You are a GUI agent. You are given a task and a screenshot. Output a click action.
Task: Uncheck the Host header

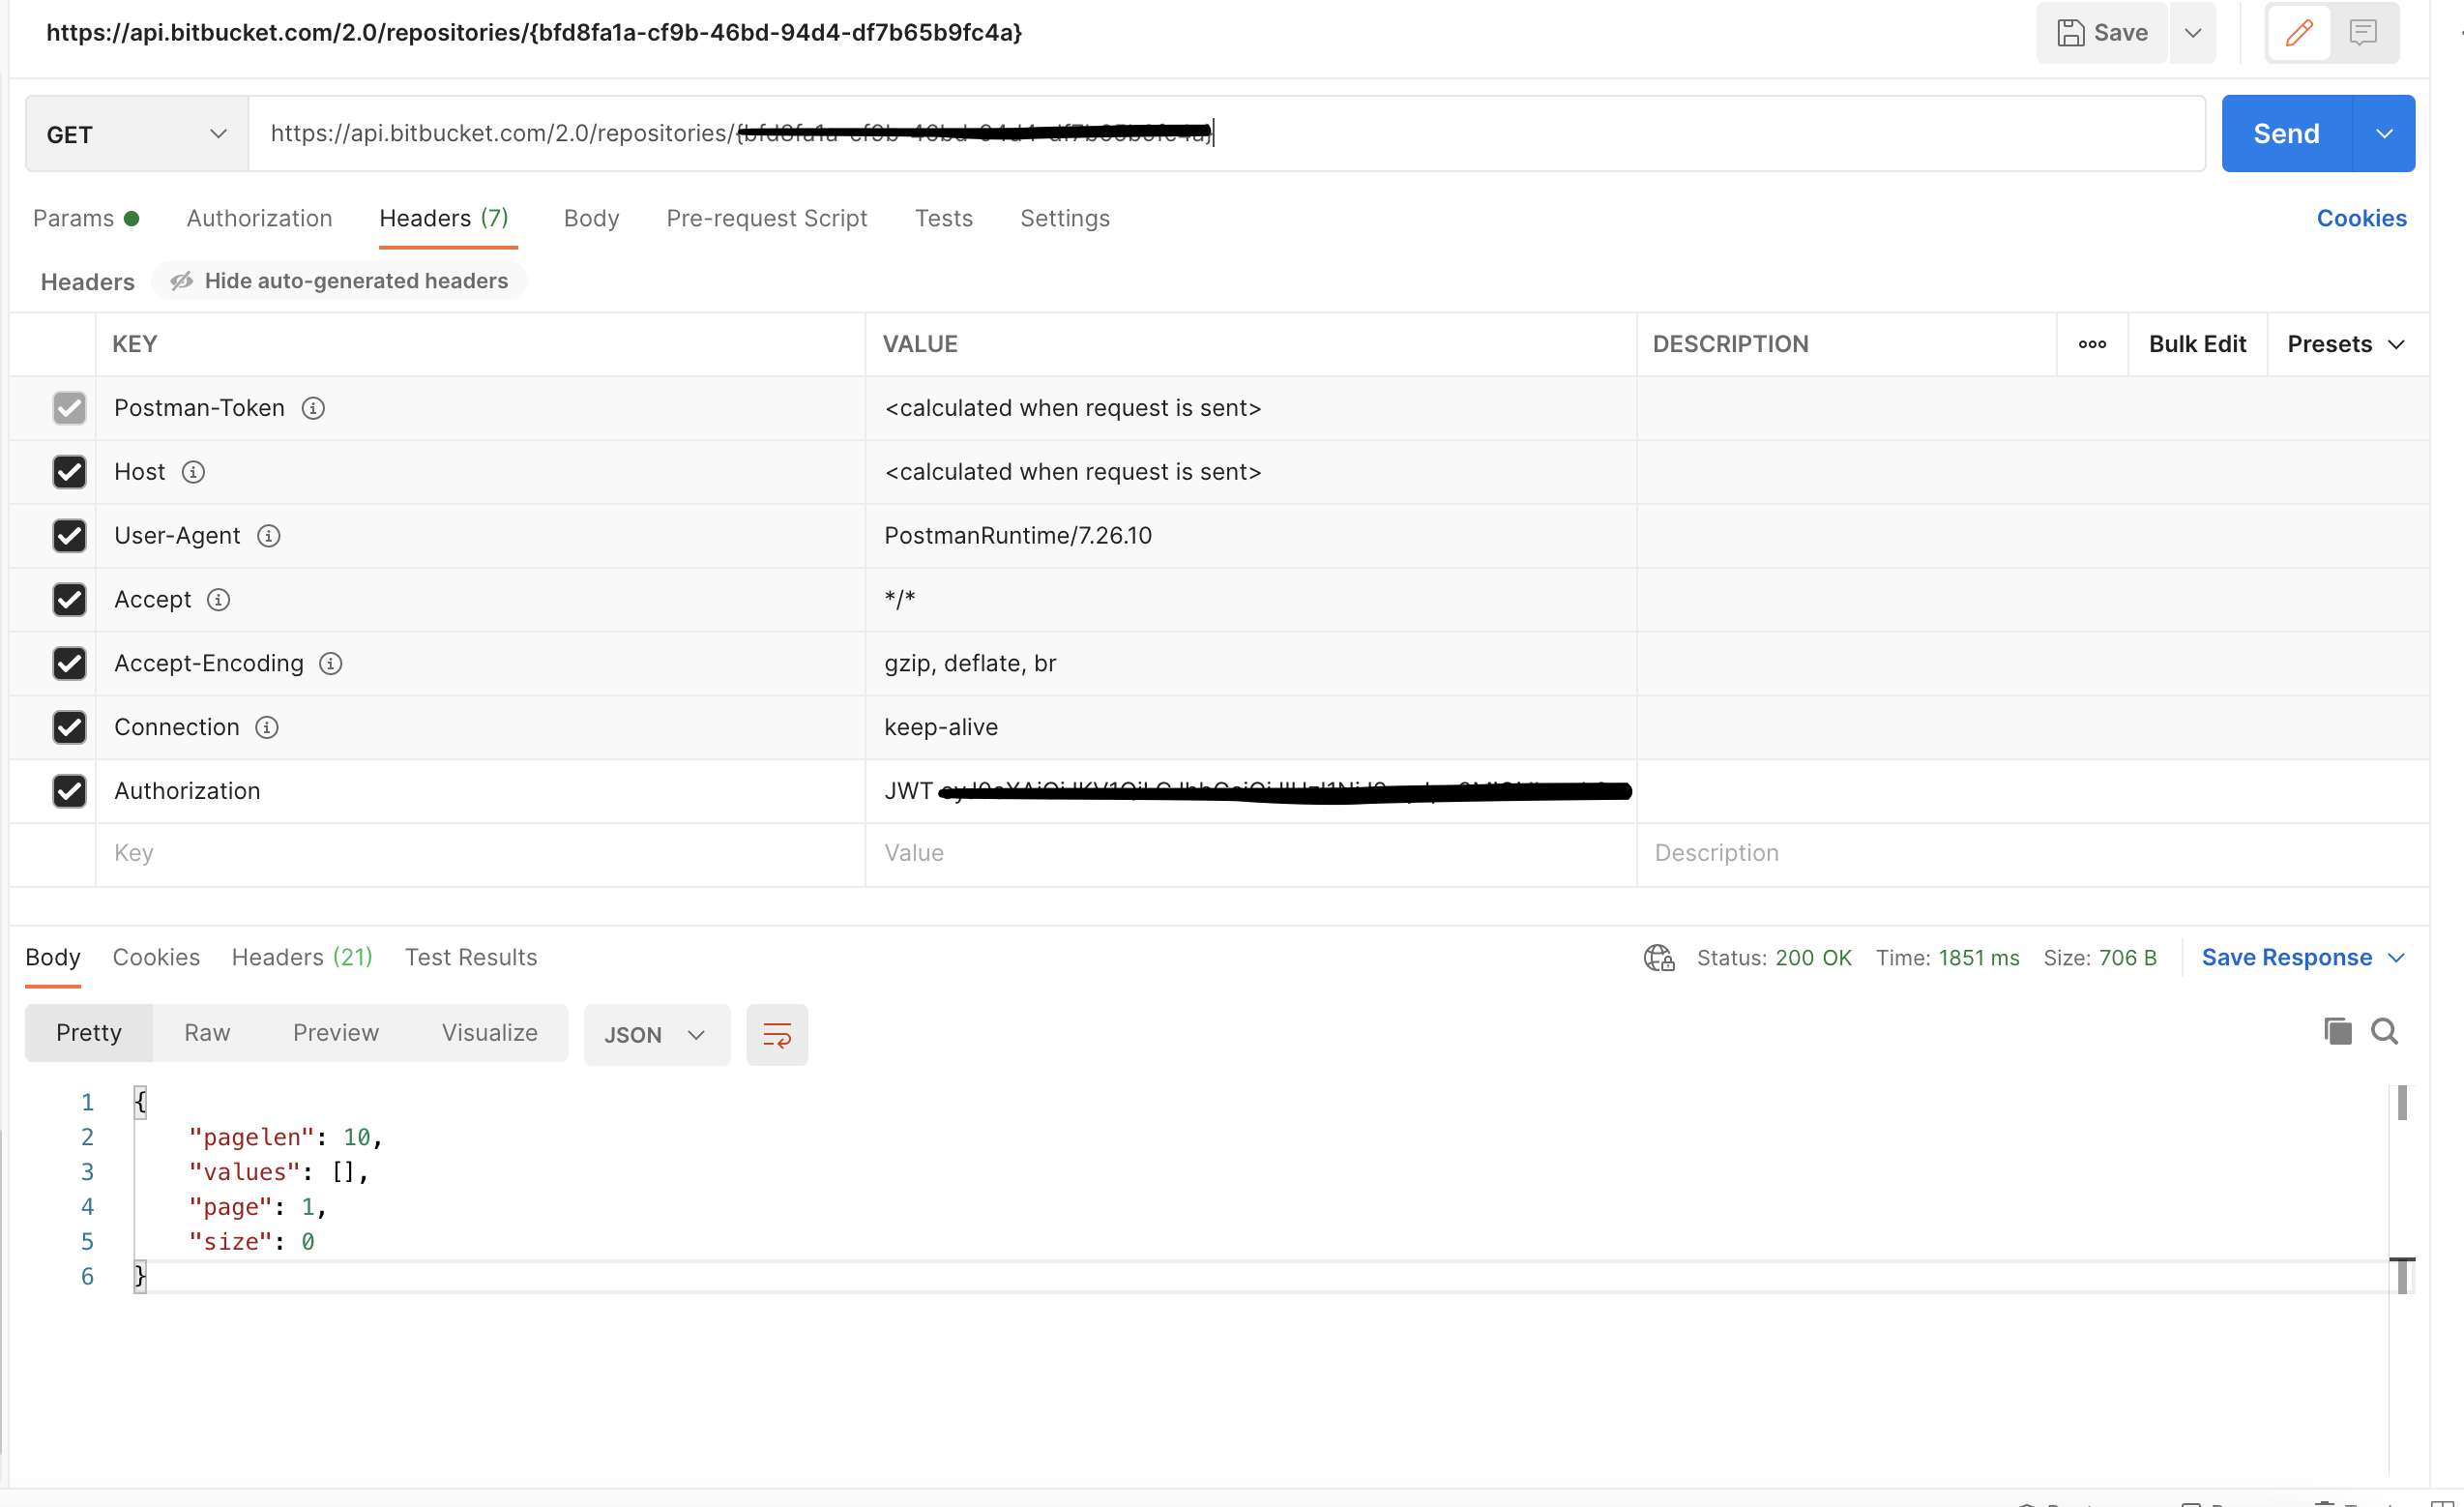click(x=69, y=472)
